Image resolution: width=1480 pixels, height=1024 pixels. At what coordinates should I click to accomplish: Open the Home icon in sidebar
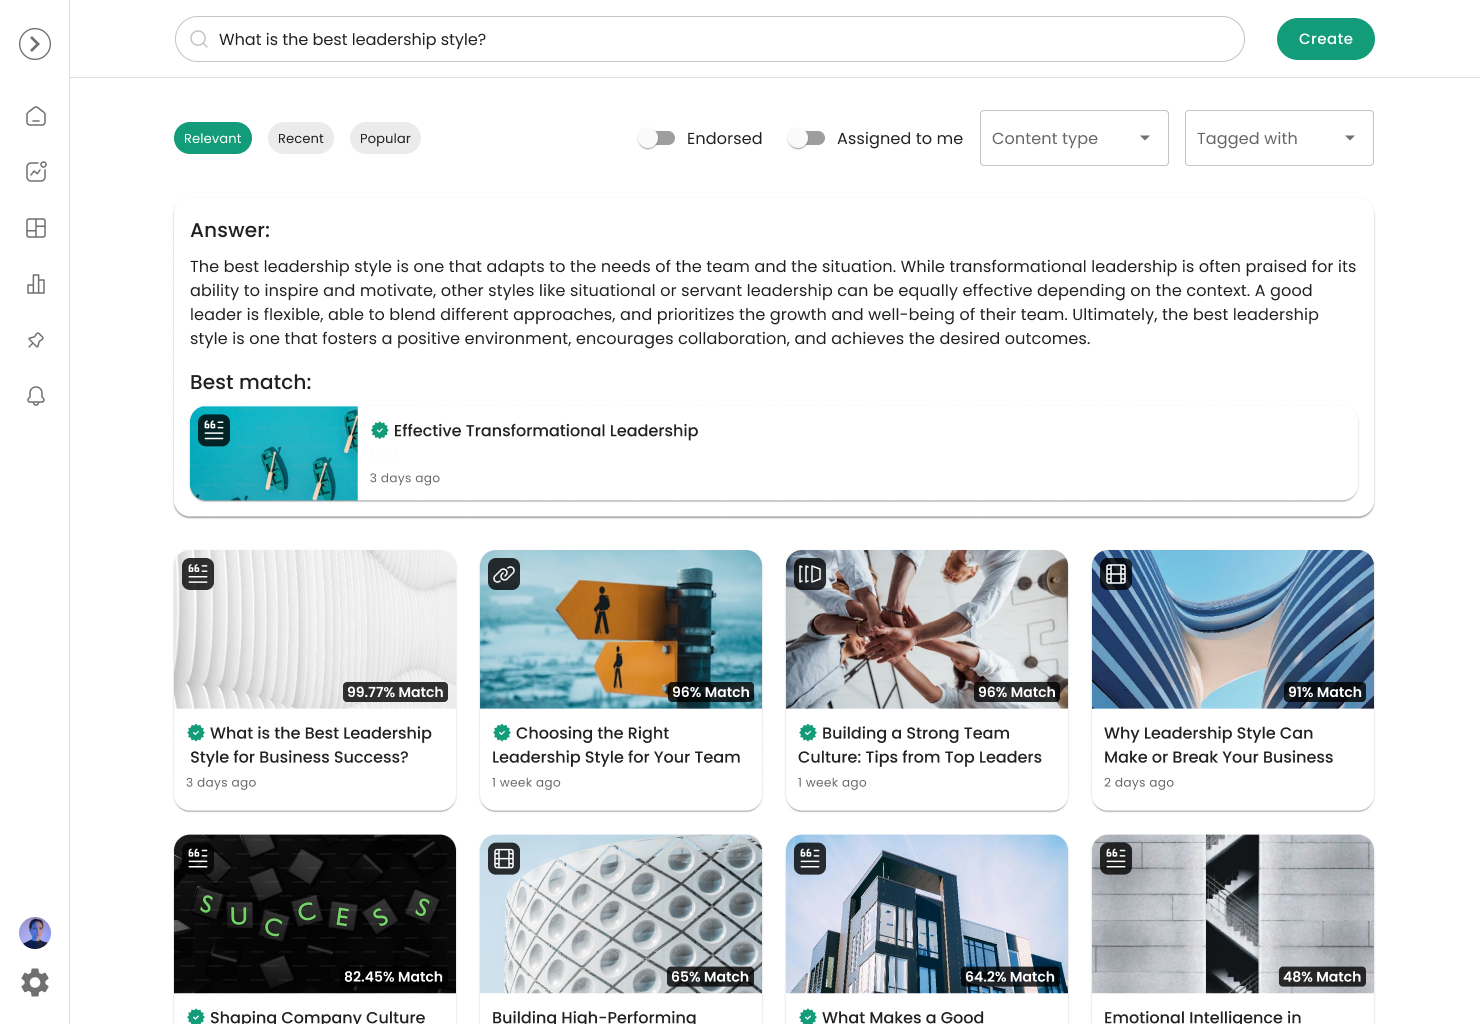[36, 116]
